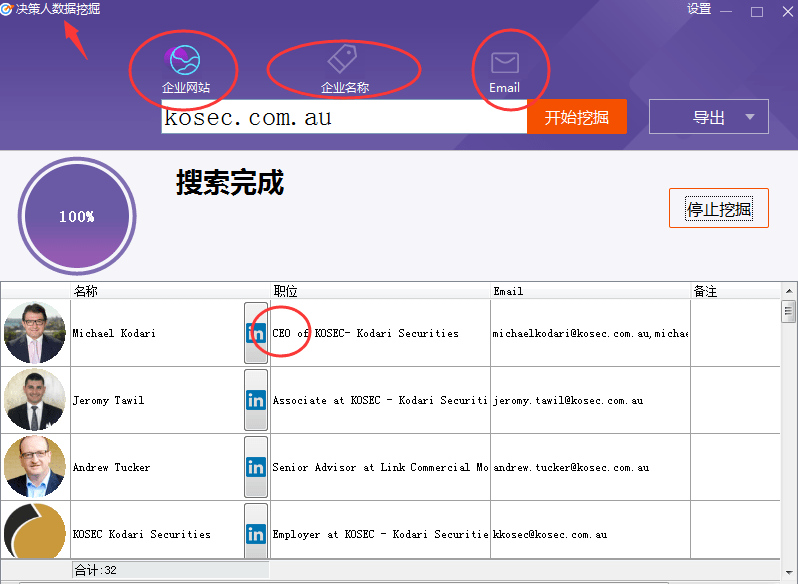Select the 企业名称 tag icon
The height and width of the screenshot is (584, 798).
point(344,59)
